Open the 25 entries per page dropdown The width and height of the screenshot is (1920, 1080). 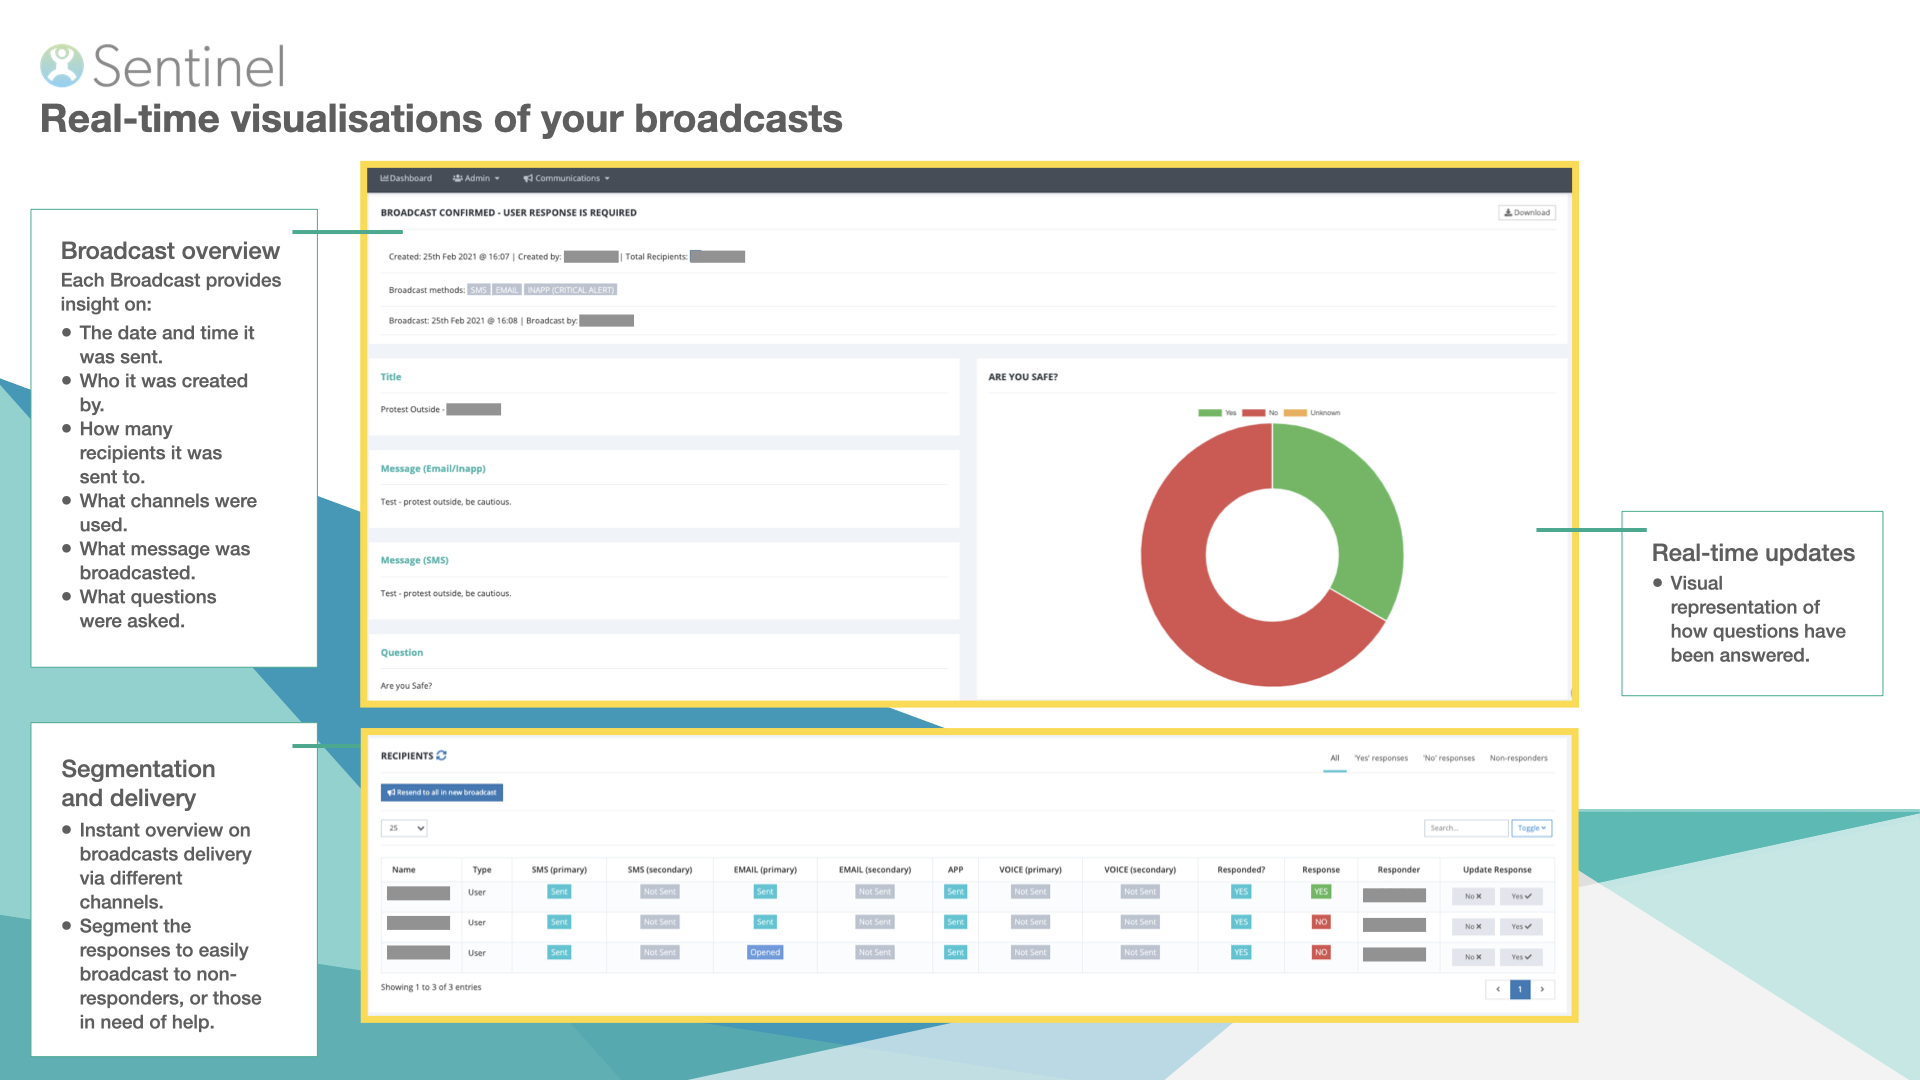(405, 828)
